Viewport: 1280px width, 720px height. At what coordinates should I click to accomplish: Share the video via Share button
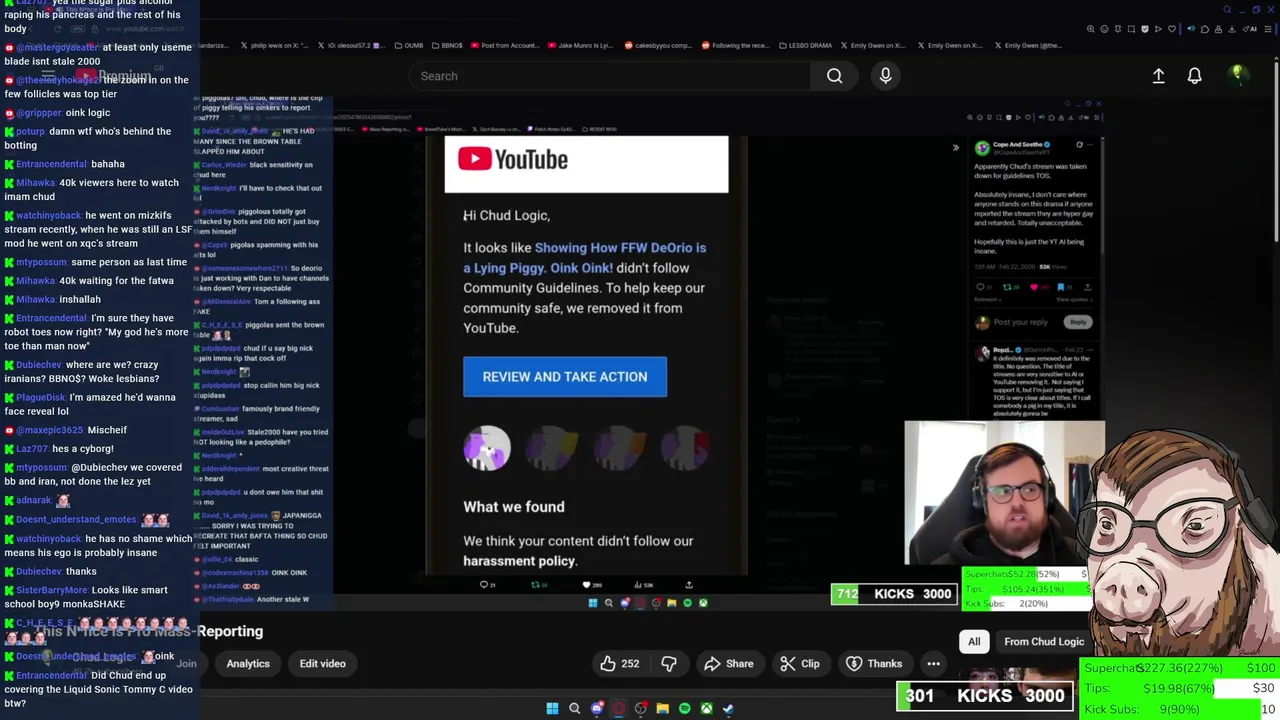(729, 663)
